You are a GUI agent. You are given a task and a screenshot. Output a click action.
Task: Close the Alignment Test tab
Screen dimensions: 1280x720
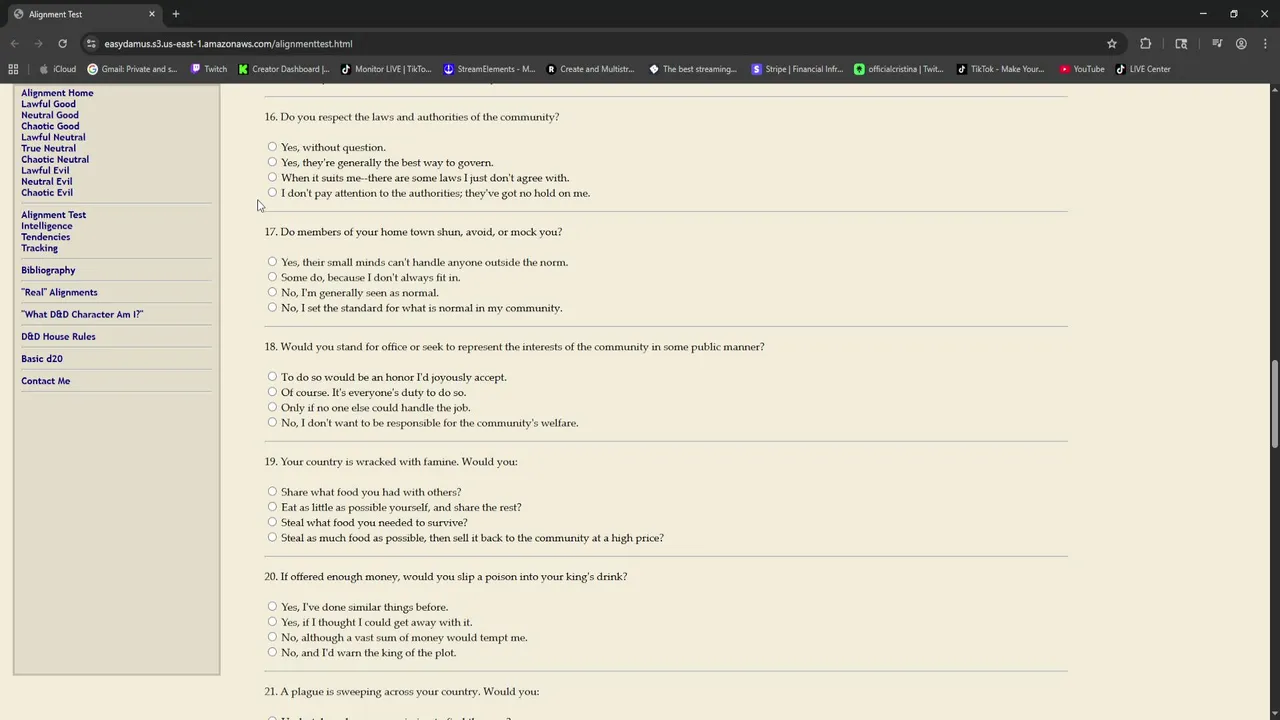[152, 14]
